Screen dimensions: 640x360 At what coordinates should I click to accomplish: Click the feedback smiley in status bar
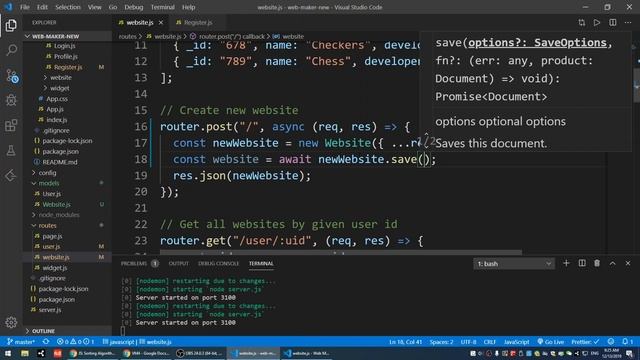[x=611, y=342]
